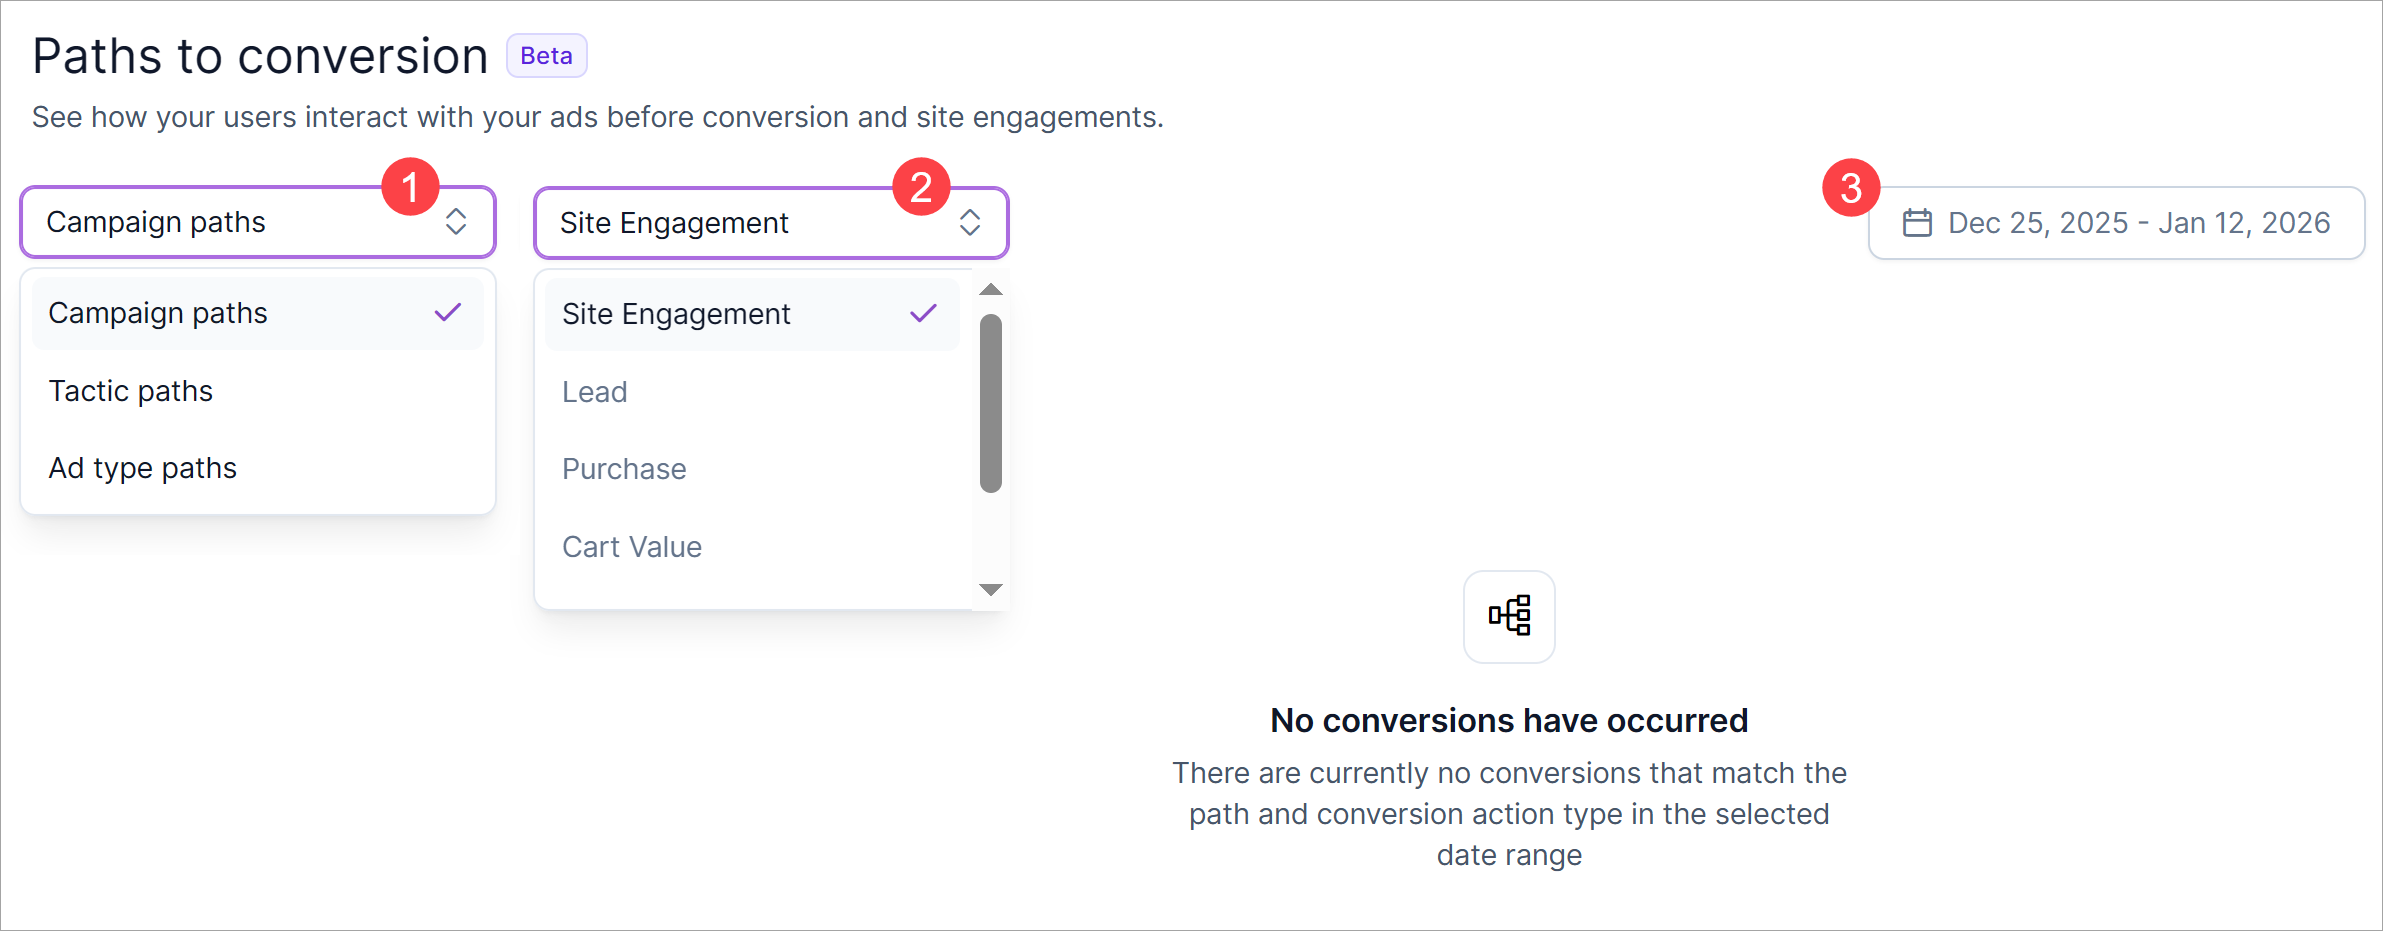Click the Beta badge next to title

coord(546,56)
